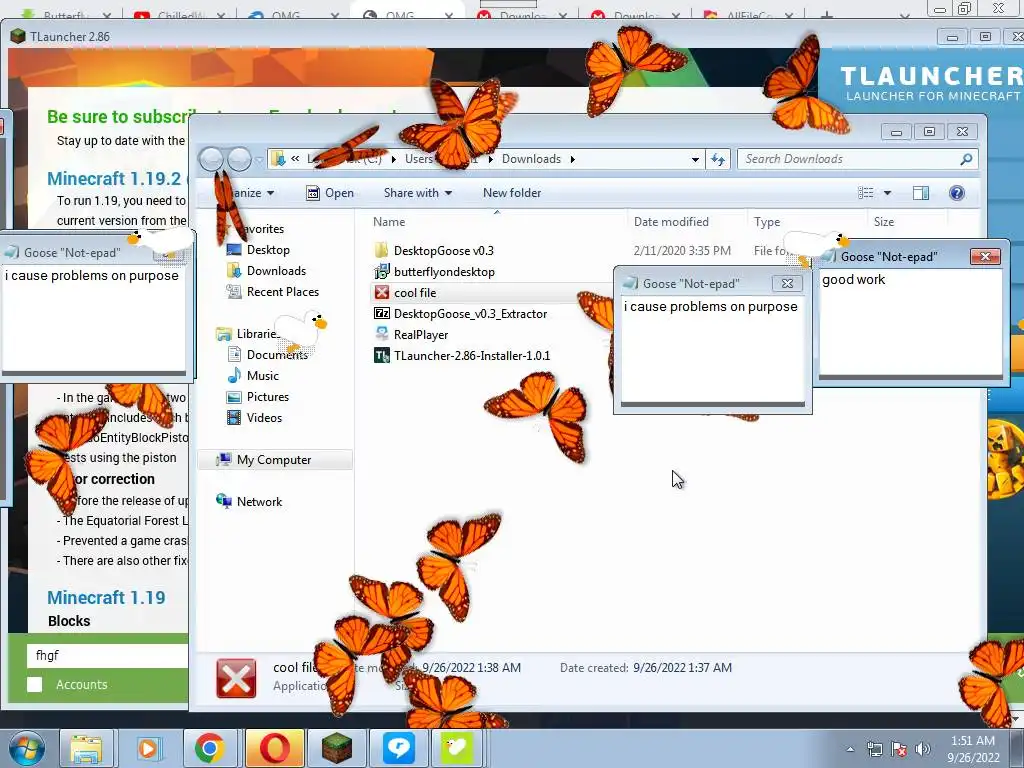Viewport: 1024px width, 768px height.
Task: Open the recent pages dropdown next to forward arrow
Action: click(259, 159)
